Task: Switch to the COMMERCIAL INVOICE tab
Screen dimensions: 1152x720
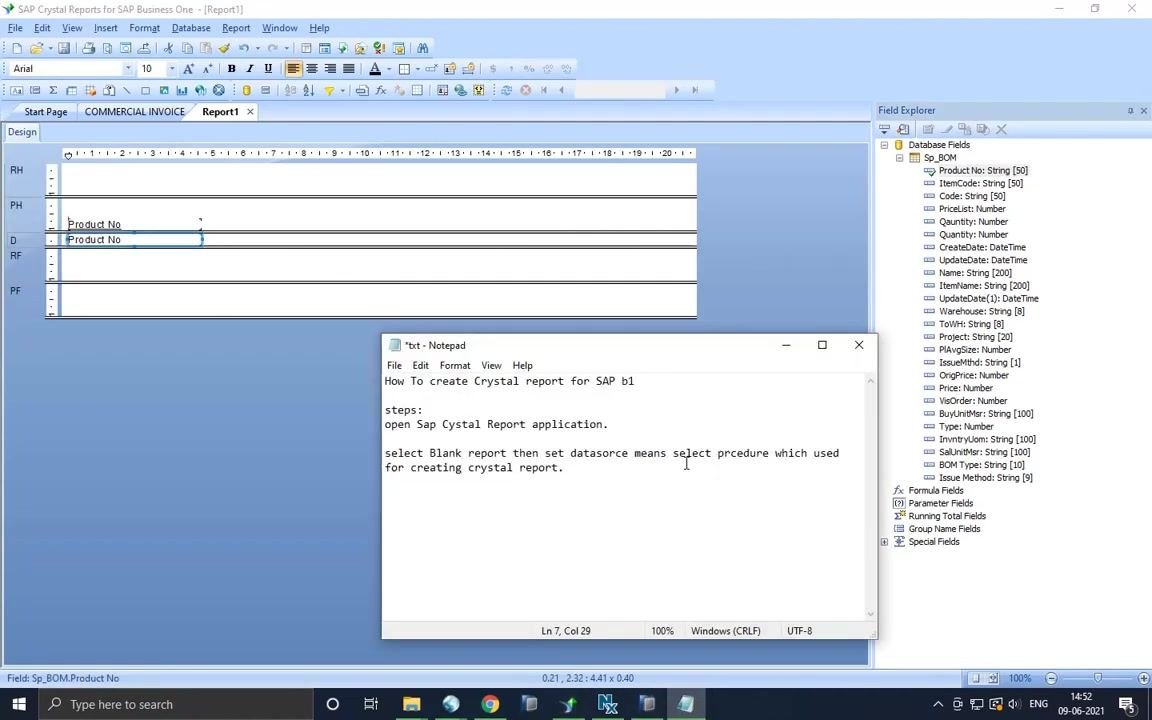Action: point(134,112)
